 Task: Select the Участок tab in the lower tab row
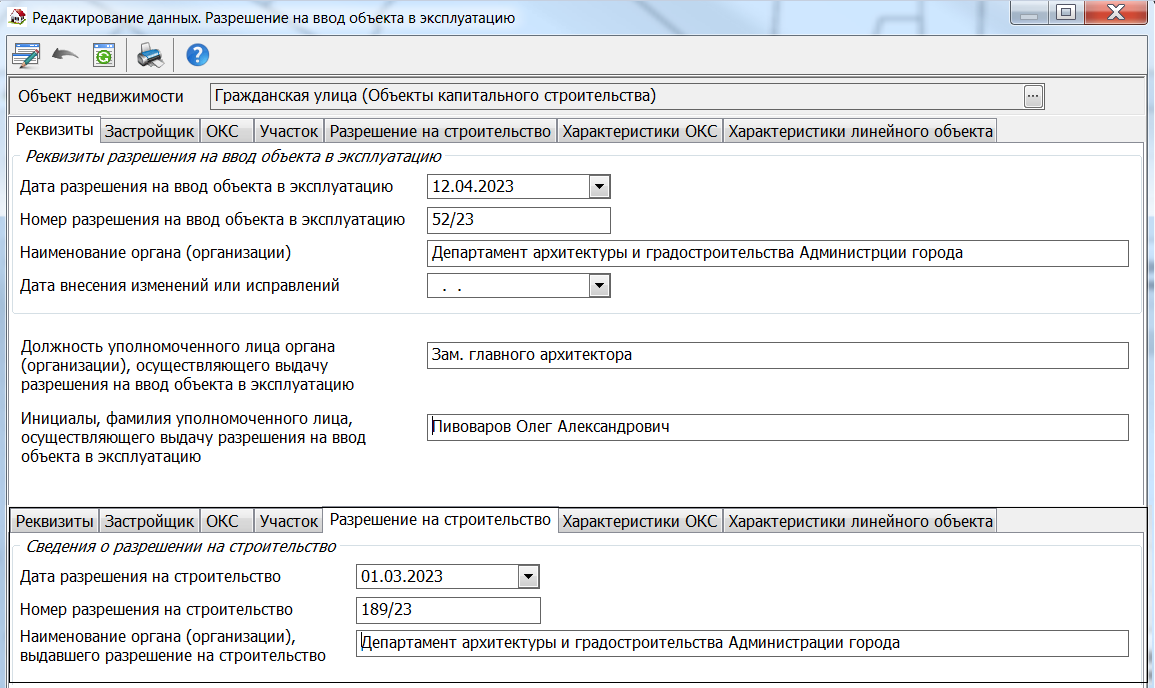tap(288, 521)
